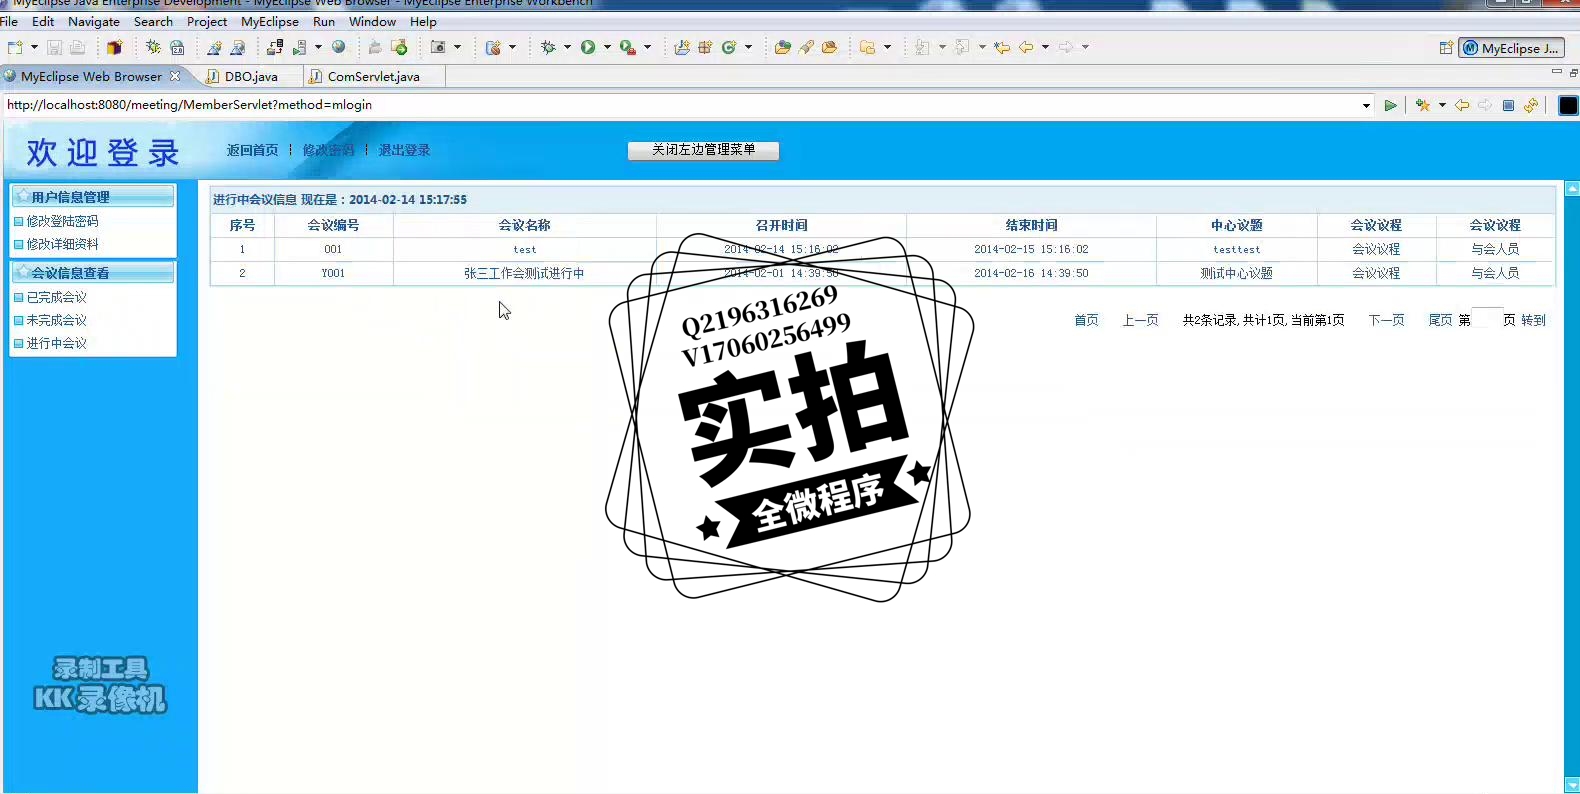This screenshot has width=1580, height=794.
Task: Click the Back navigation arrow in main toolbar
Action: point(1026,47)
